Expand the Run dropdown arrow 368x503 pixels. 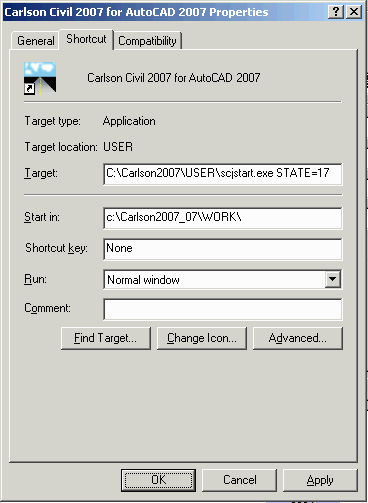[333, 279]
